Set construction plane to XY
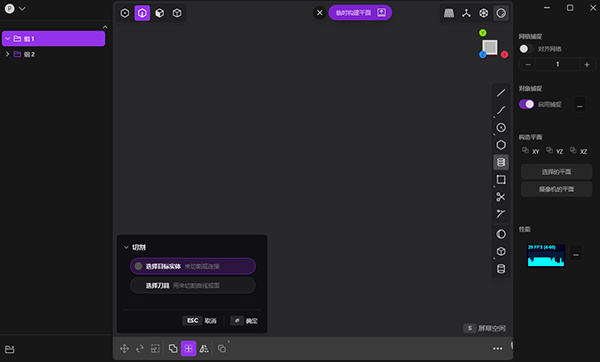The height and width of the screenshot is (362, 600). [x=531, y=151]
